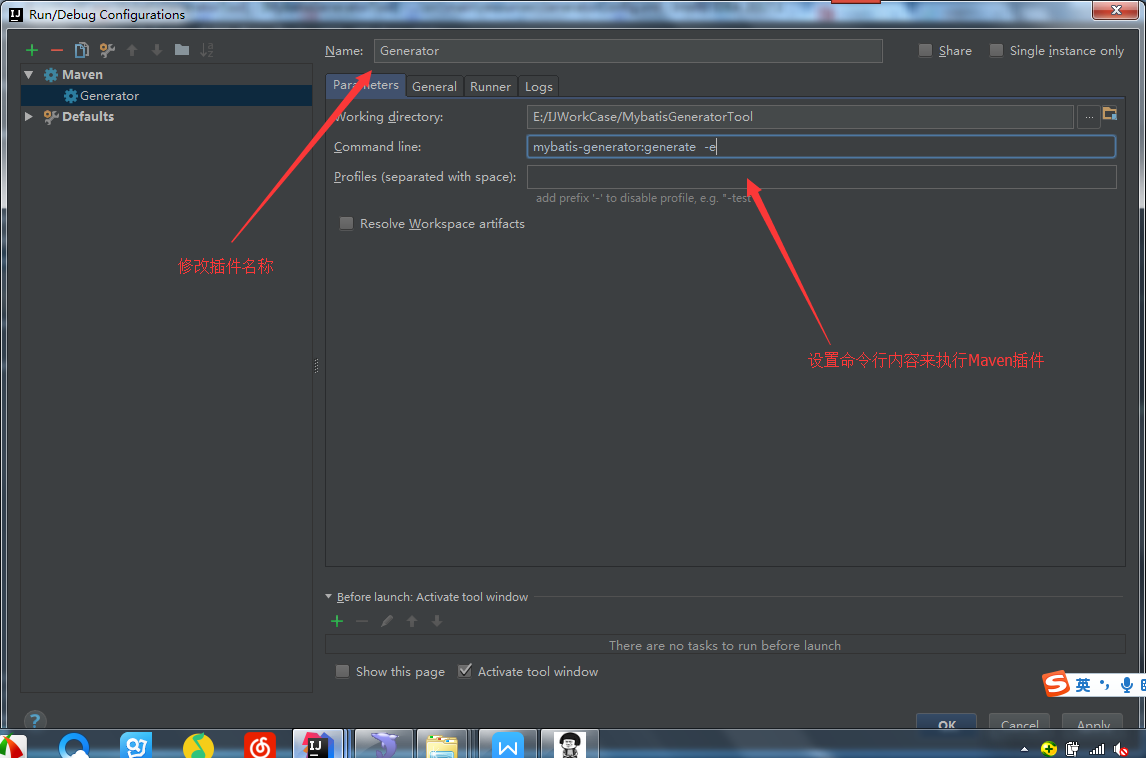Uncheck Activate tool window

click(465, 671)
